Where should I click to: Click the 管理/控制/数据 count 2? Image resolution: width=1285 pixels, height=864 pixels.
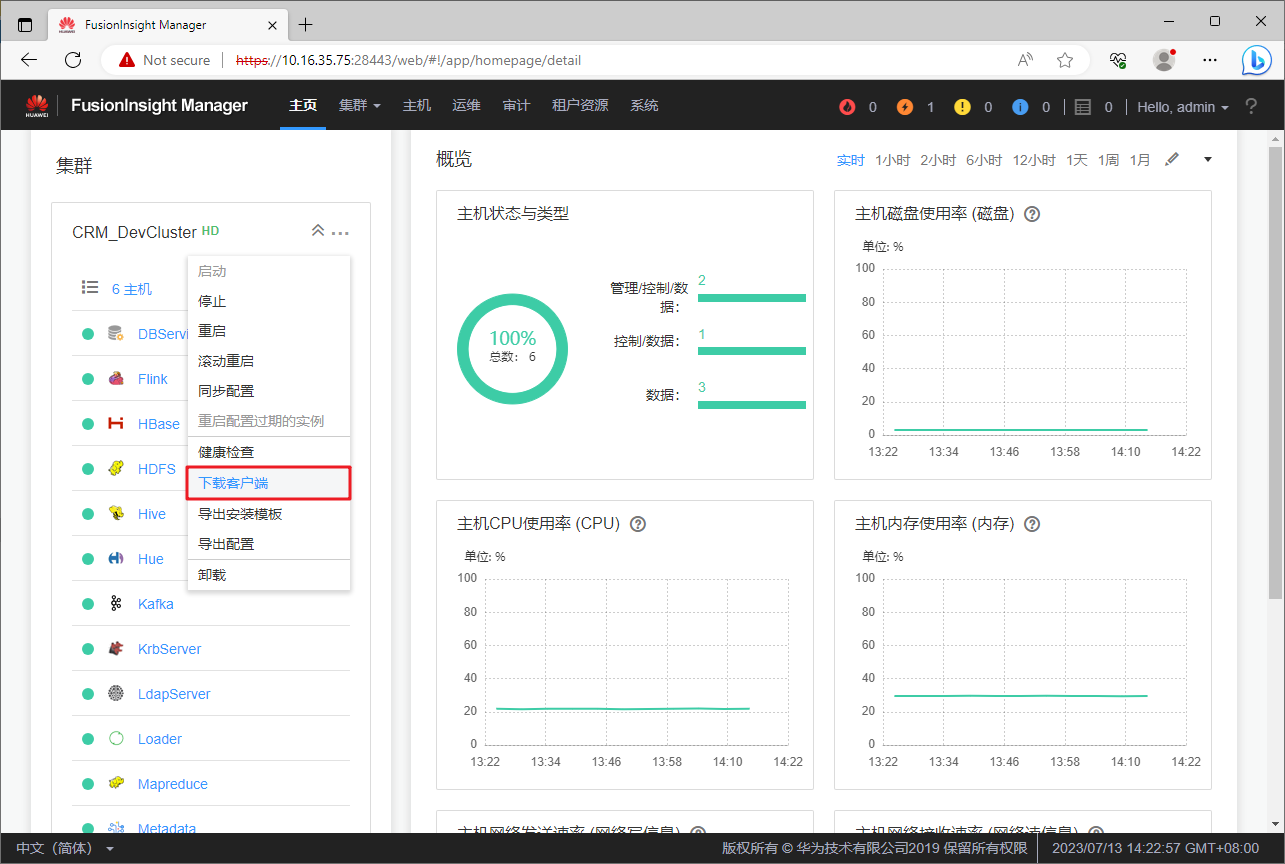pos(702,280)
